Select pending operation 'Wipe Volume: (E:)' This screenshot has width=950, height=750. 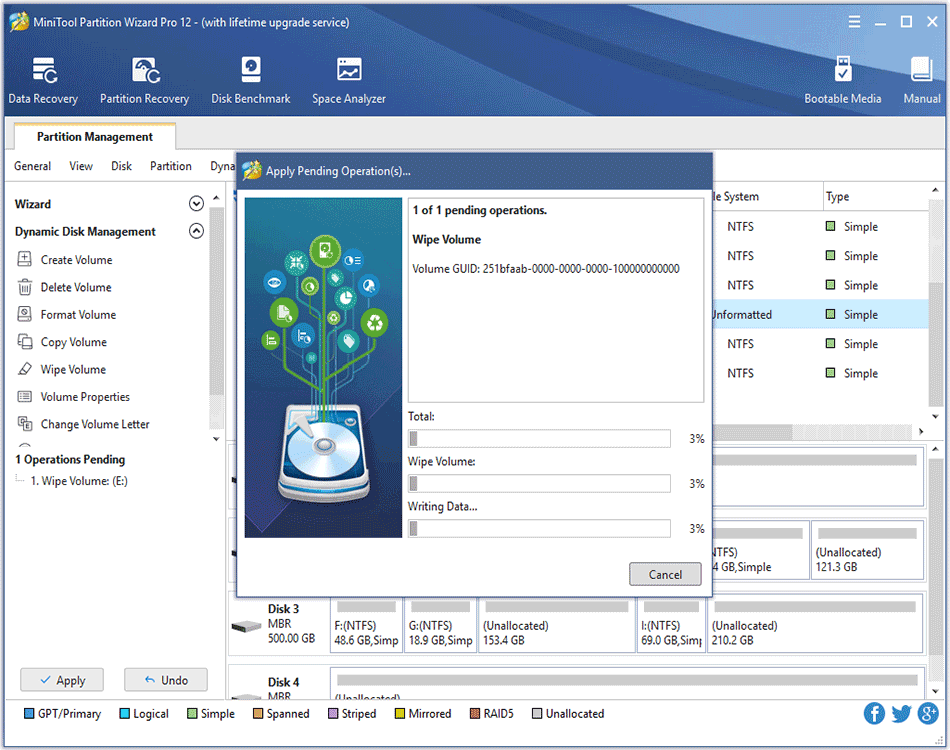pyautogui.click(x=79, y=481)
